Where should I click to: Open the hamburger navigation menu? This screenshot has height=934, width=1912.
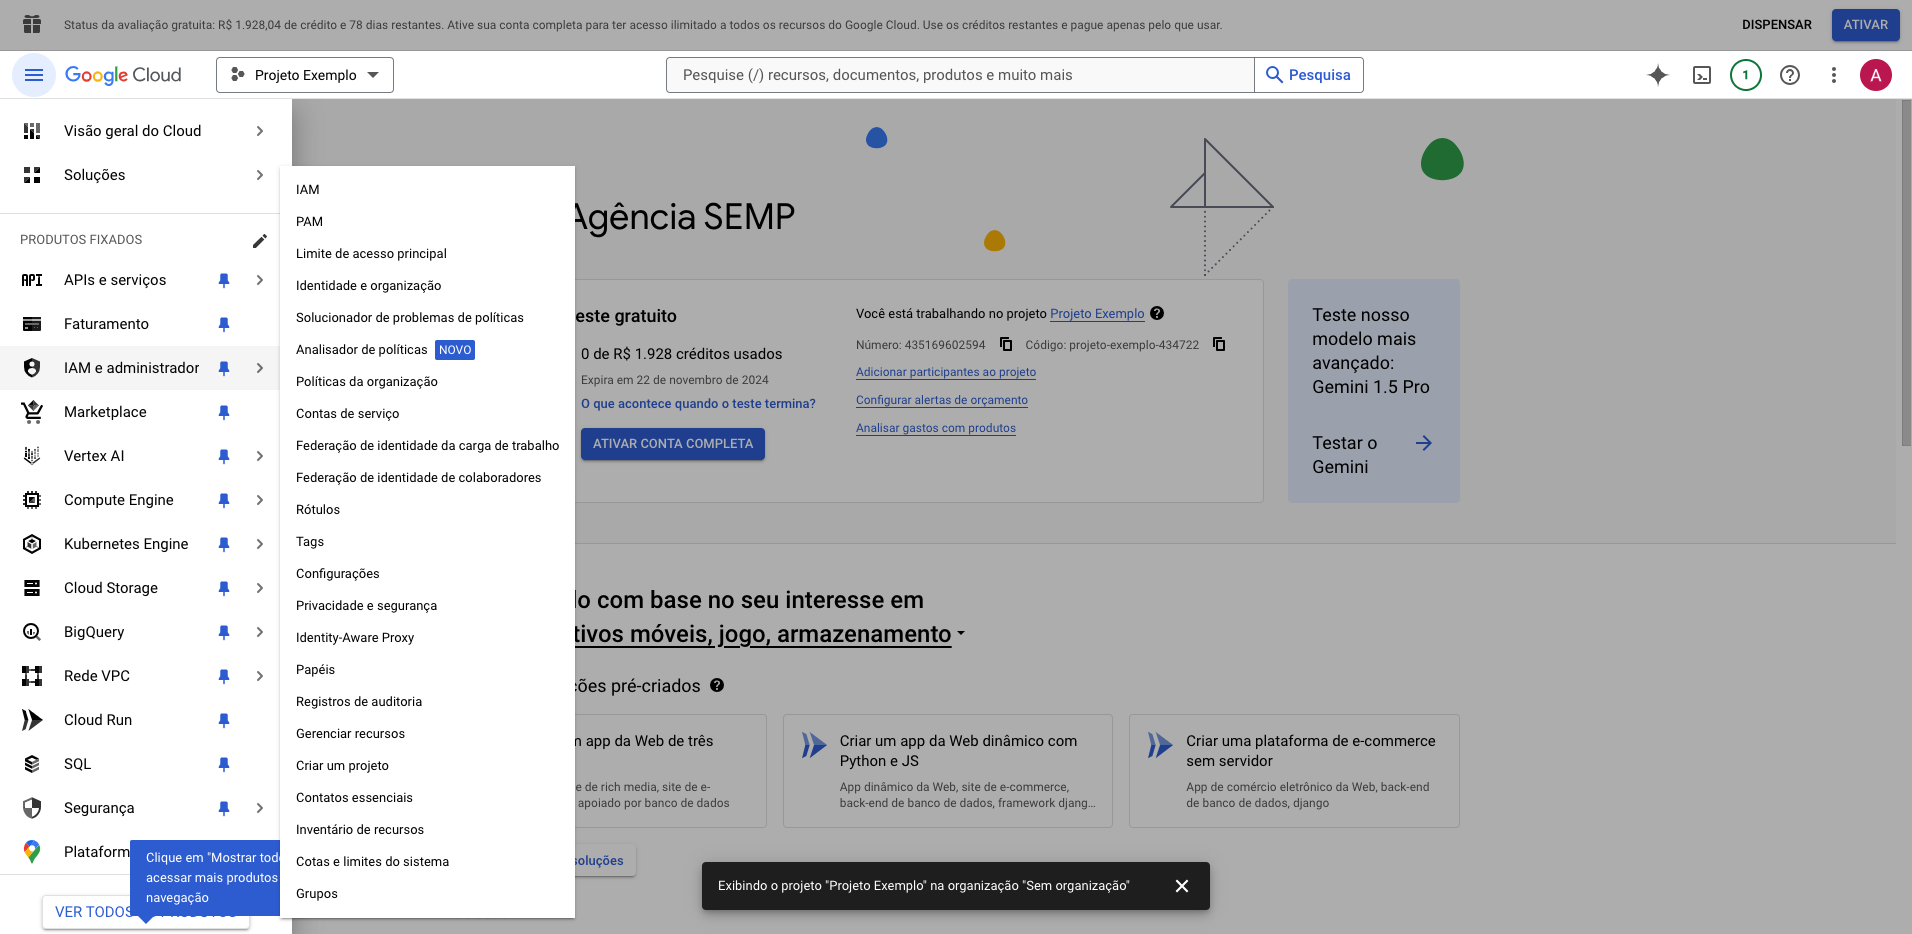[x=33, y=75]
